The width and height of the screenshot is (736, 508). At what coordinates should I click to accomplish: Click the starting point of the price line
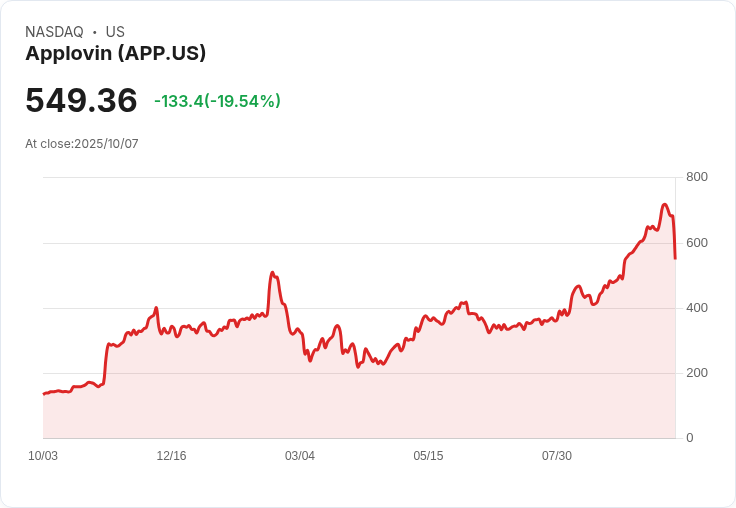[44, 394]
